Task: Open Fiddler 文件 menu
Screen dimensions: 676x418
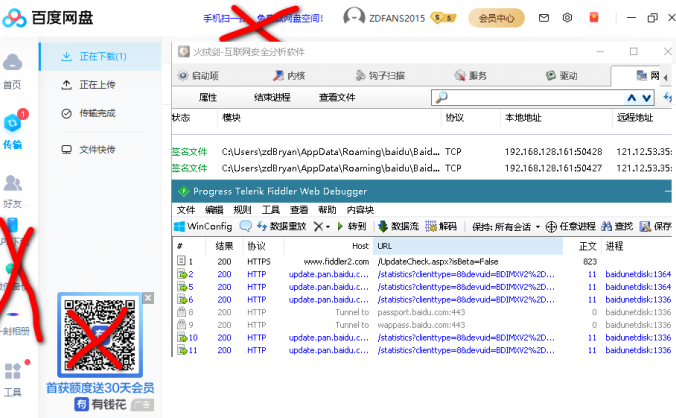Action: pyautogui.click(x=186, y=210)
